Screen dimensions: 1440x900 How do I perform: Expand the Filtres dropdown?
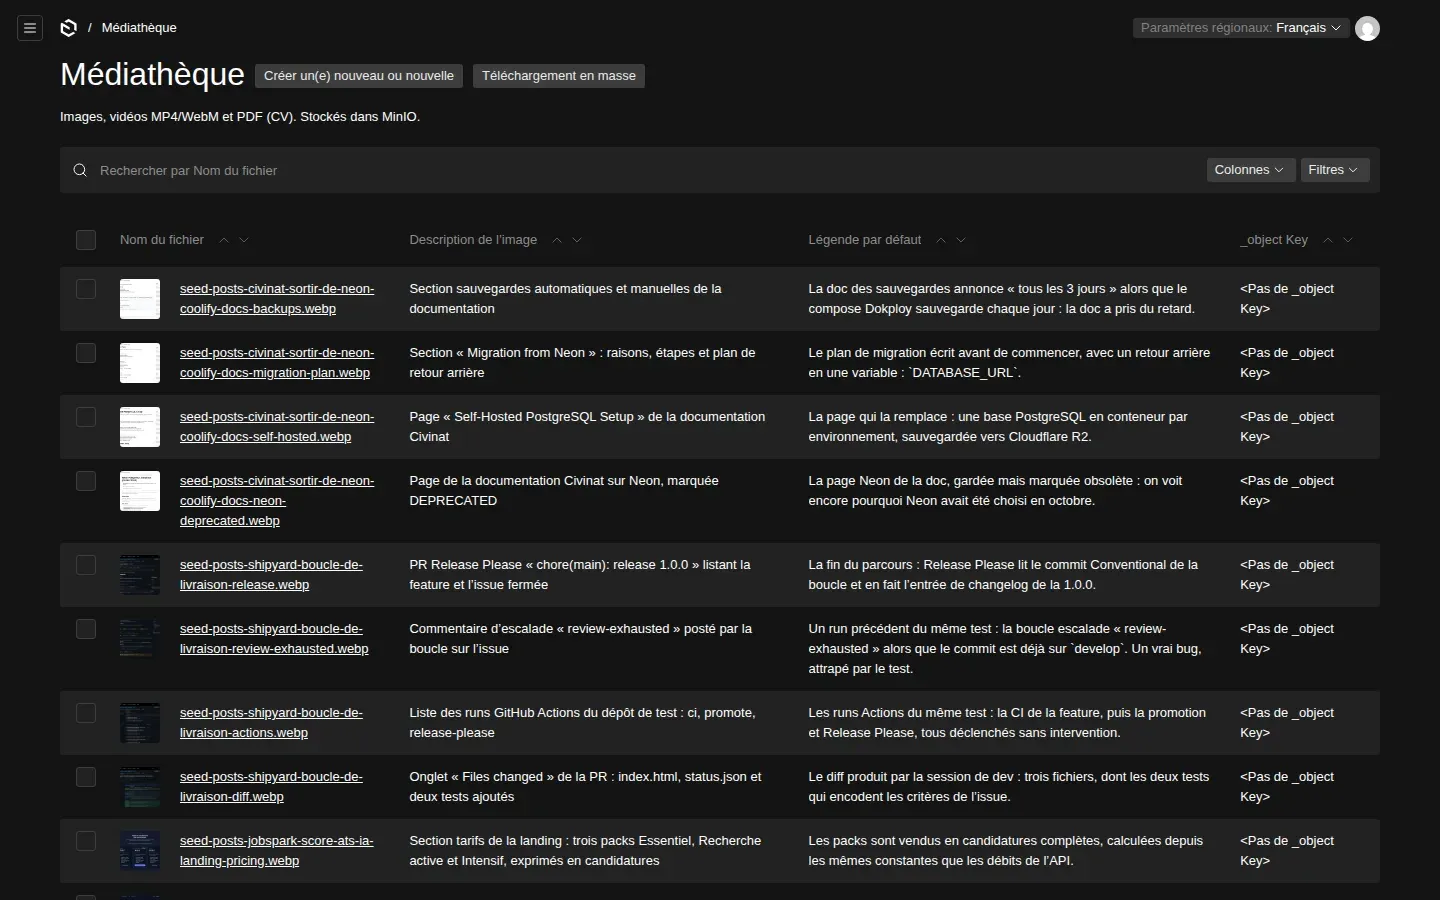click(1334, 170)
